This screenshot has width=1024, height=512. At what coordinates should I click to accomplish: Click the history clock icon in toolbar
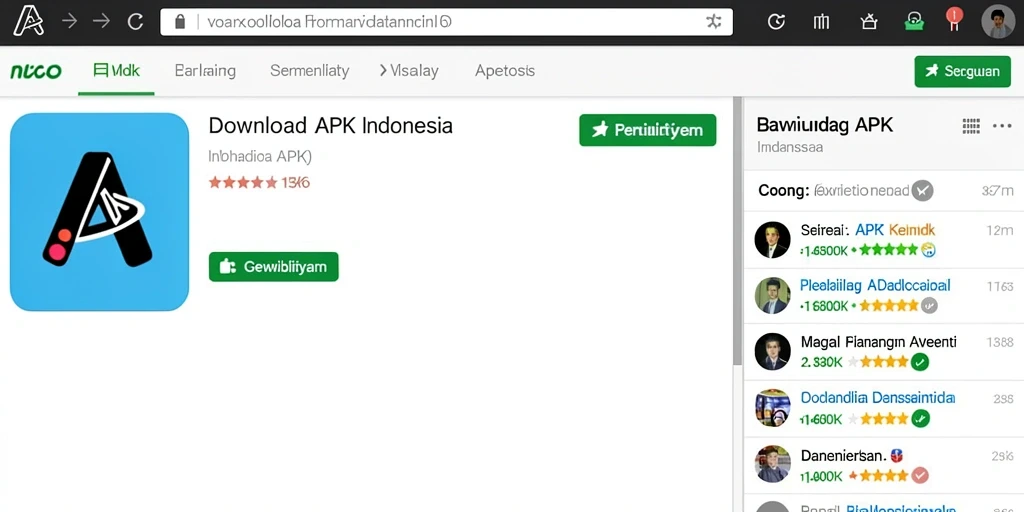(776, 22)
